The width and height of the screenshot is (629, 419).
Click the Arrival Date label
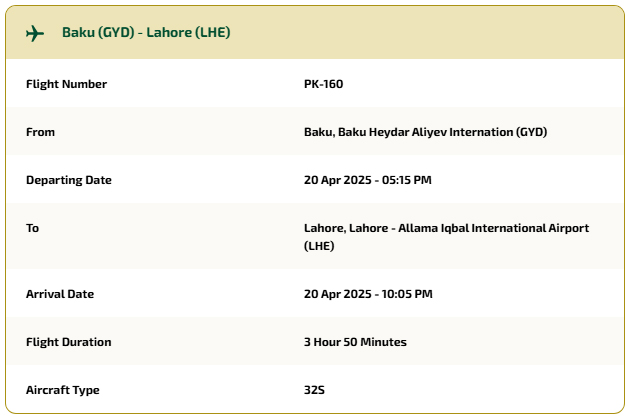[60, 294]
